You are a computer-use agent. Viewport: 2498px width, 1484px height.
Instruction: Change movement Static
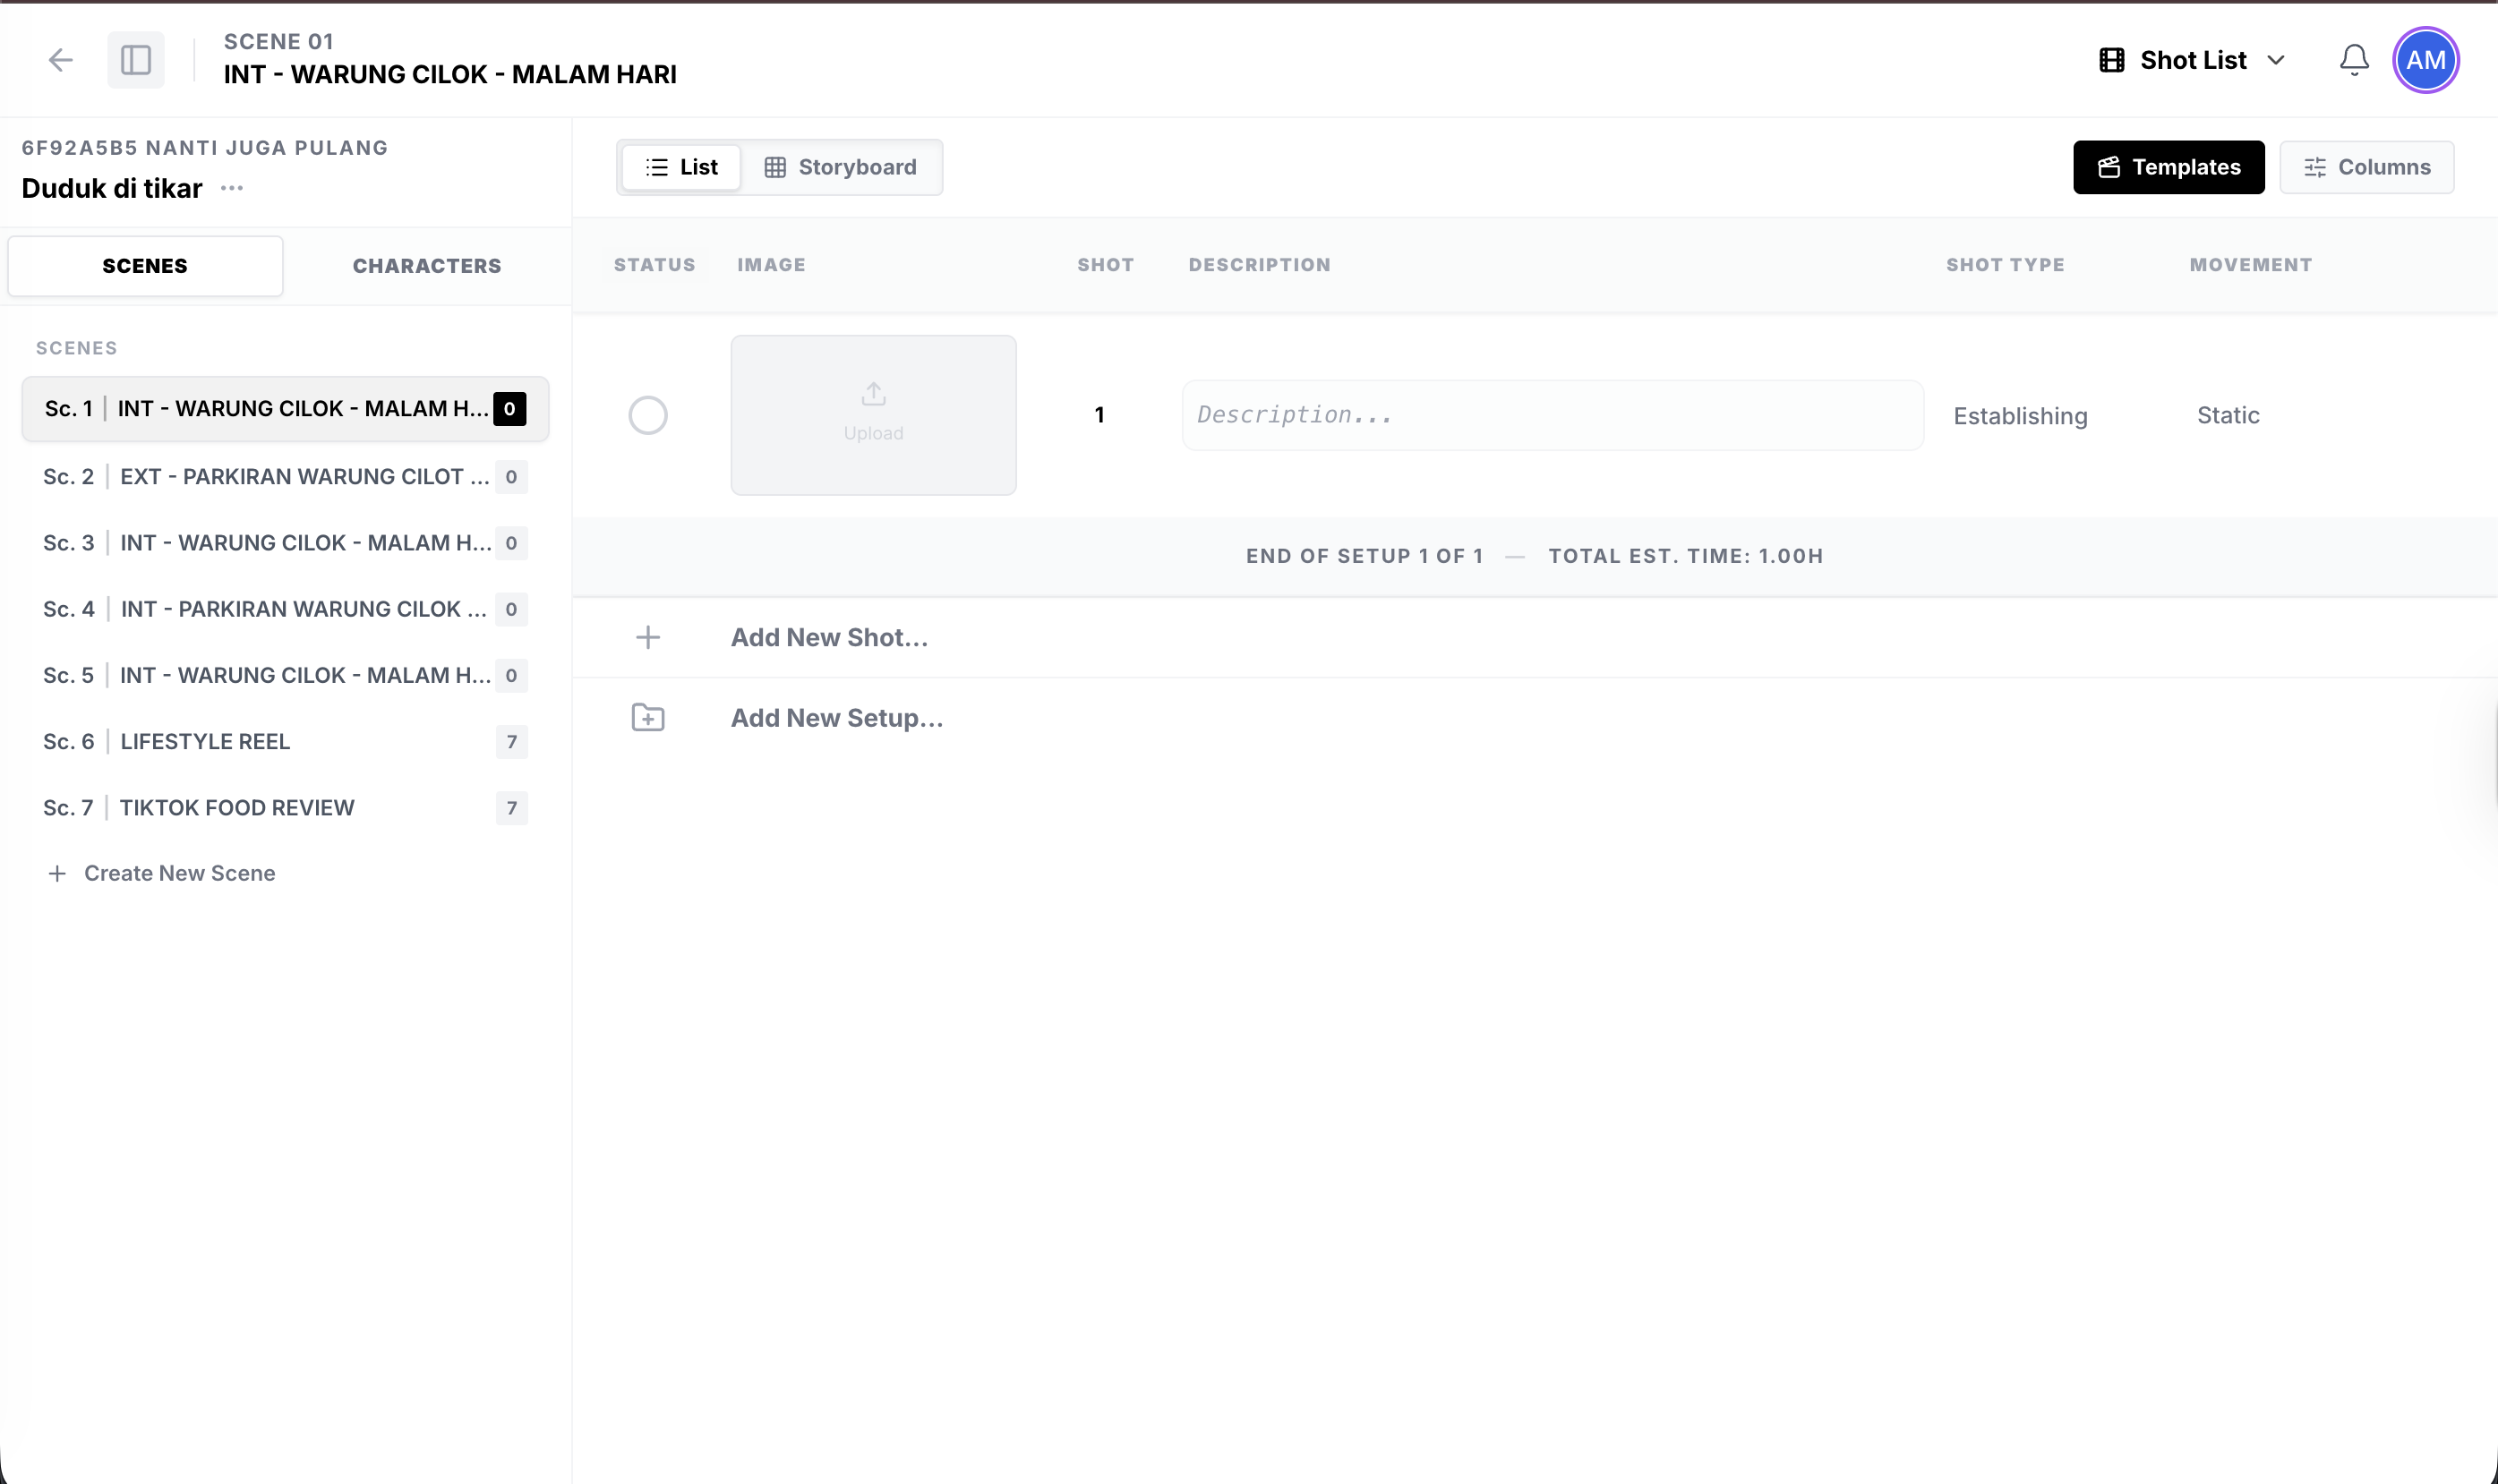click(x=2228, y=415)
